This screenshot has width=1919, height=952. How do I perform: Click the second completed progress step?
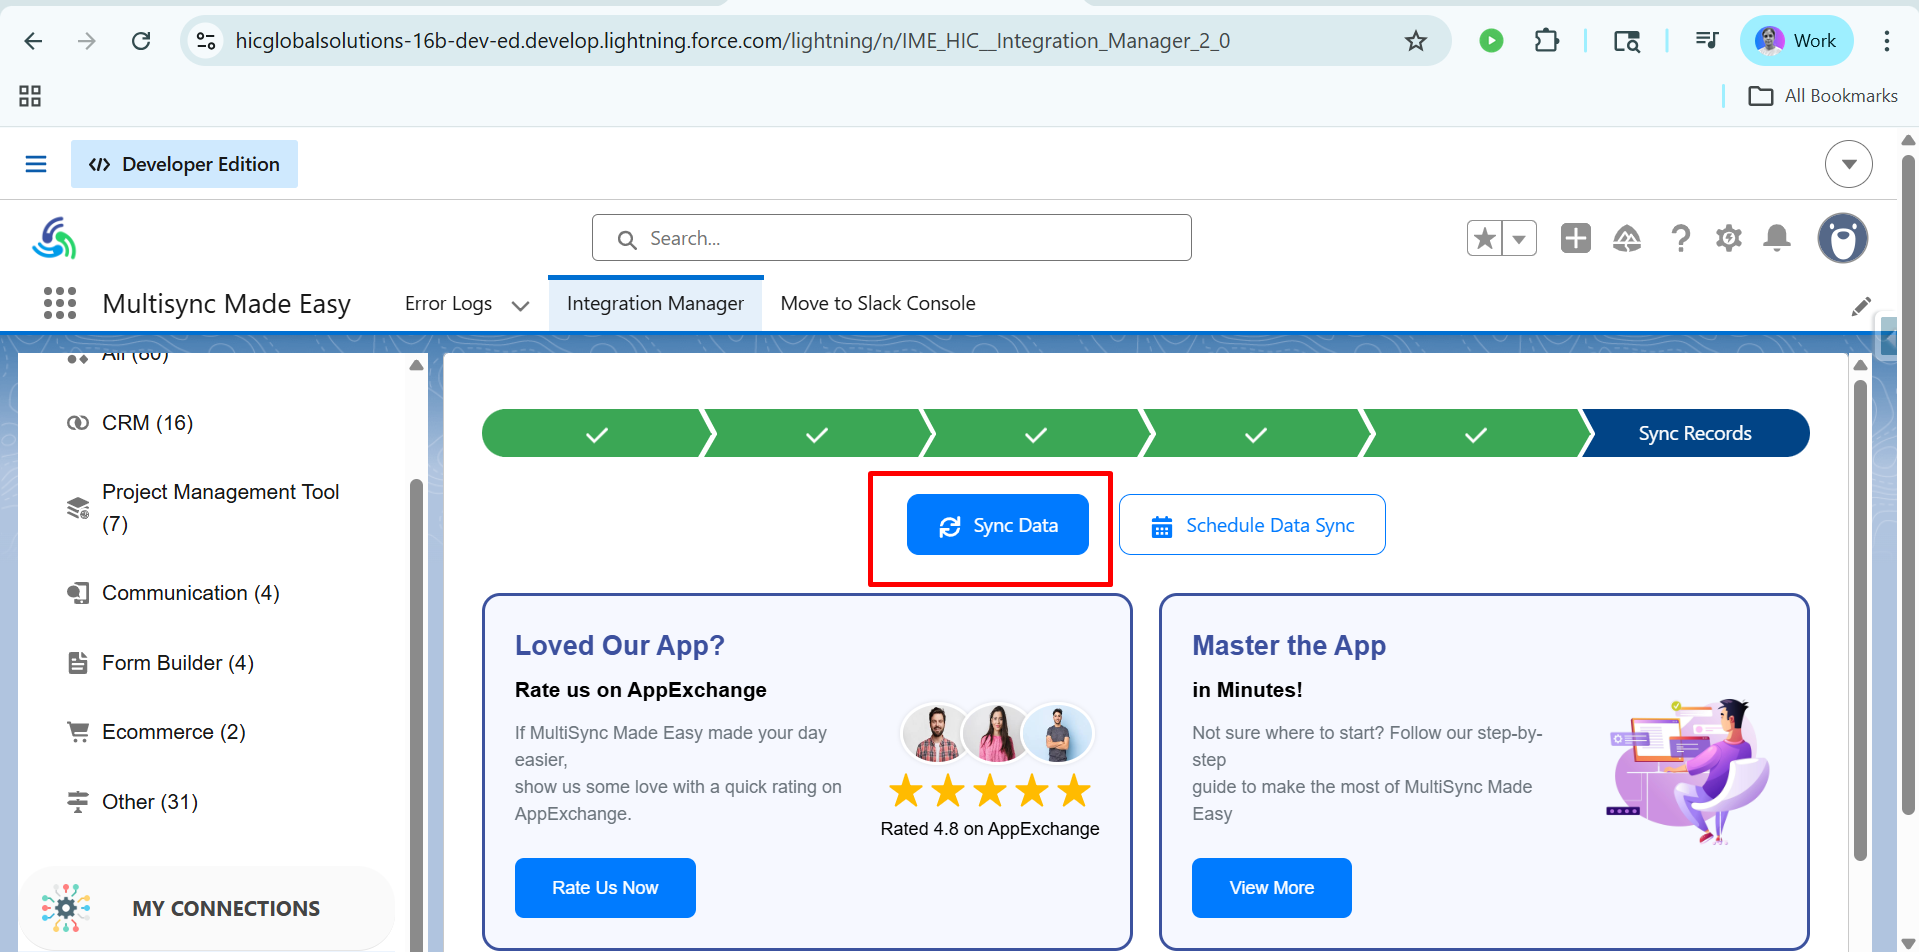pyautogui.click(x=817, y=434)
